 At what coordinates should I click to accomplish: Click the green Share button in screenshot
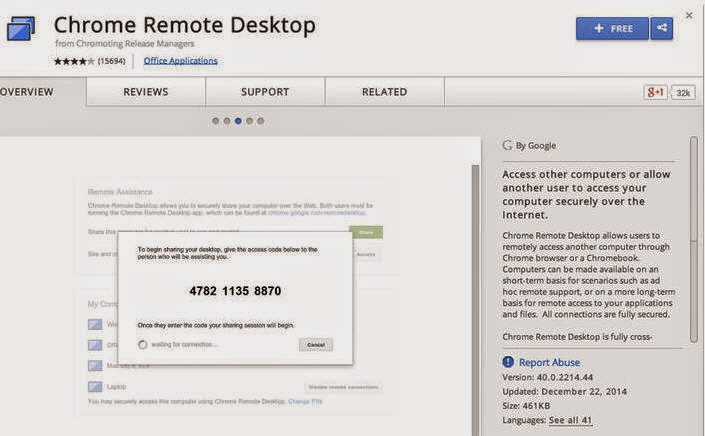pyautogui.click(x=366, y=232)
